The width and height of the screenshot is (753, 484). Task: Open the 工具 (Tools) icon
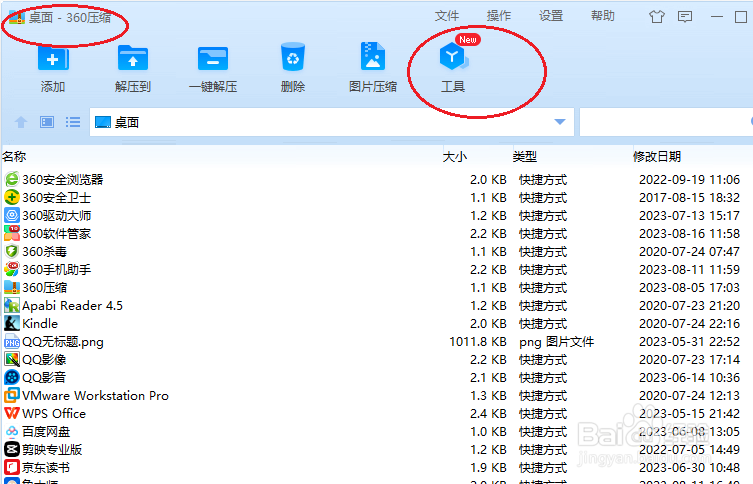click(x=453, y=56)
